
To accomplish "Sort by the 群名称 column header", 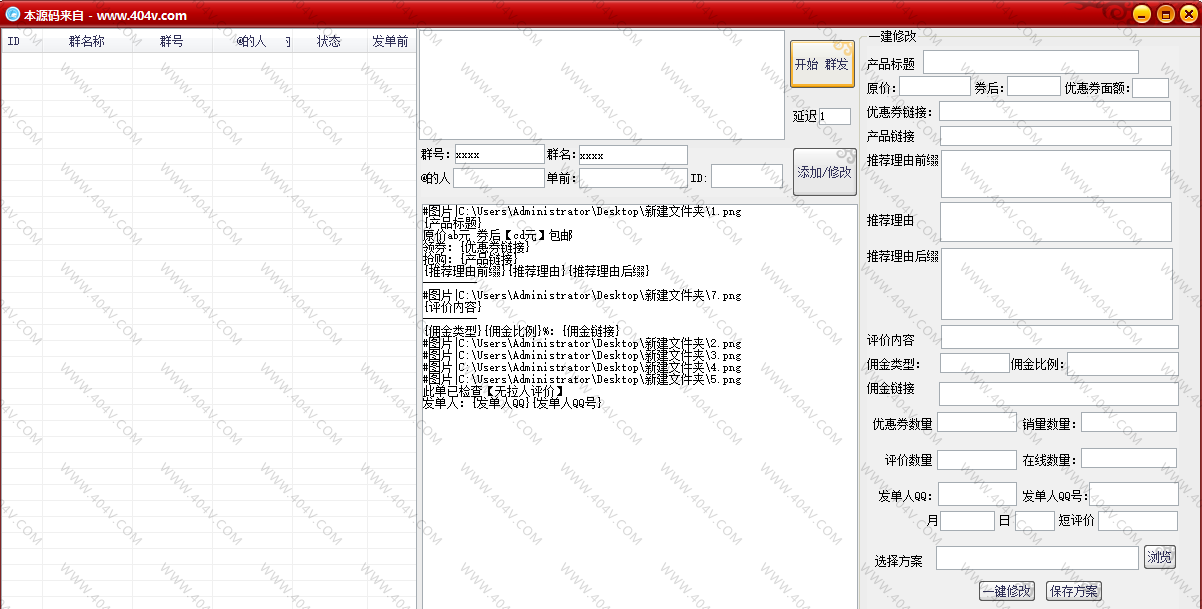I will [86, 42].
